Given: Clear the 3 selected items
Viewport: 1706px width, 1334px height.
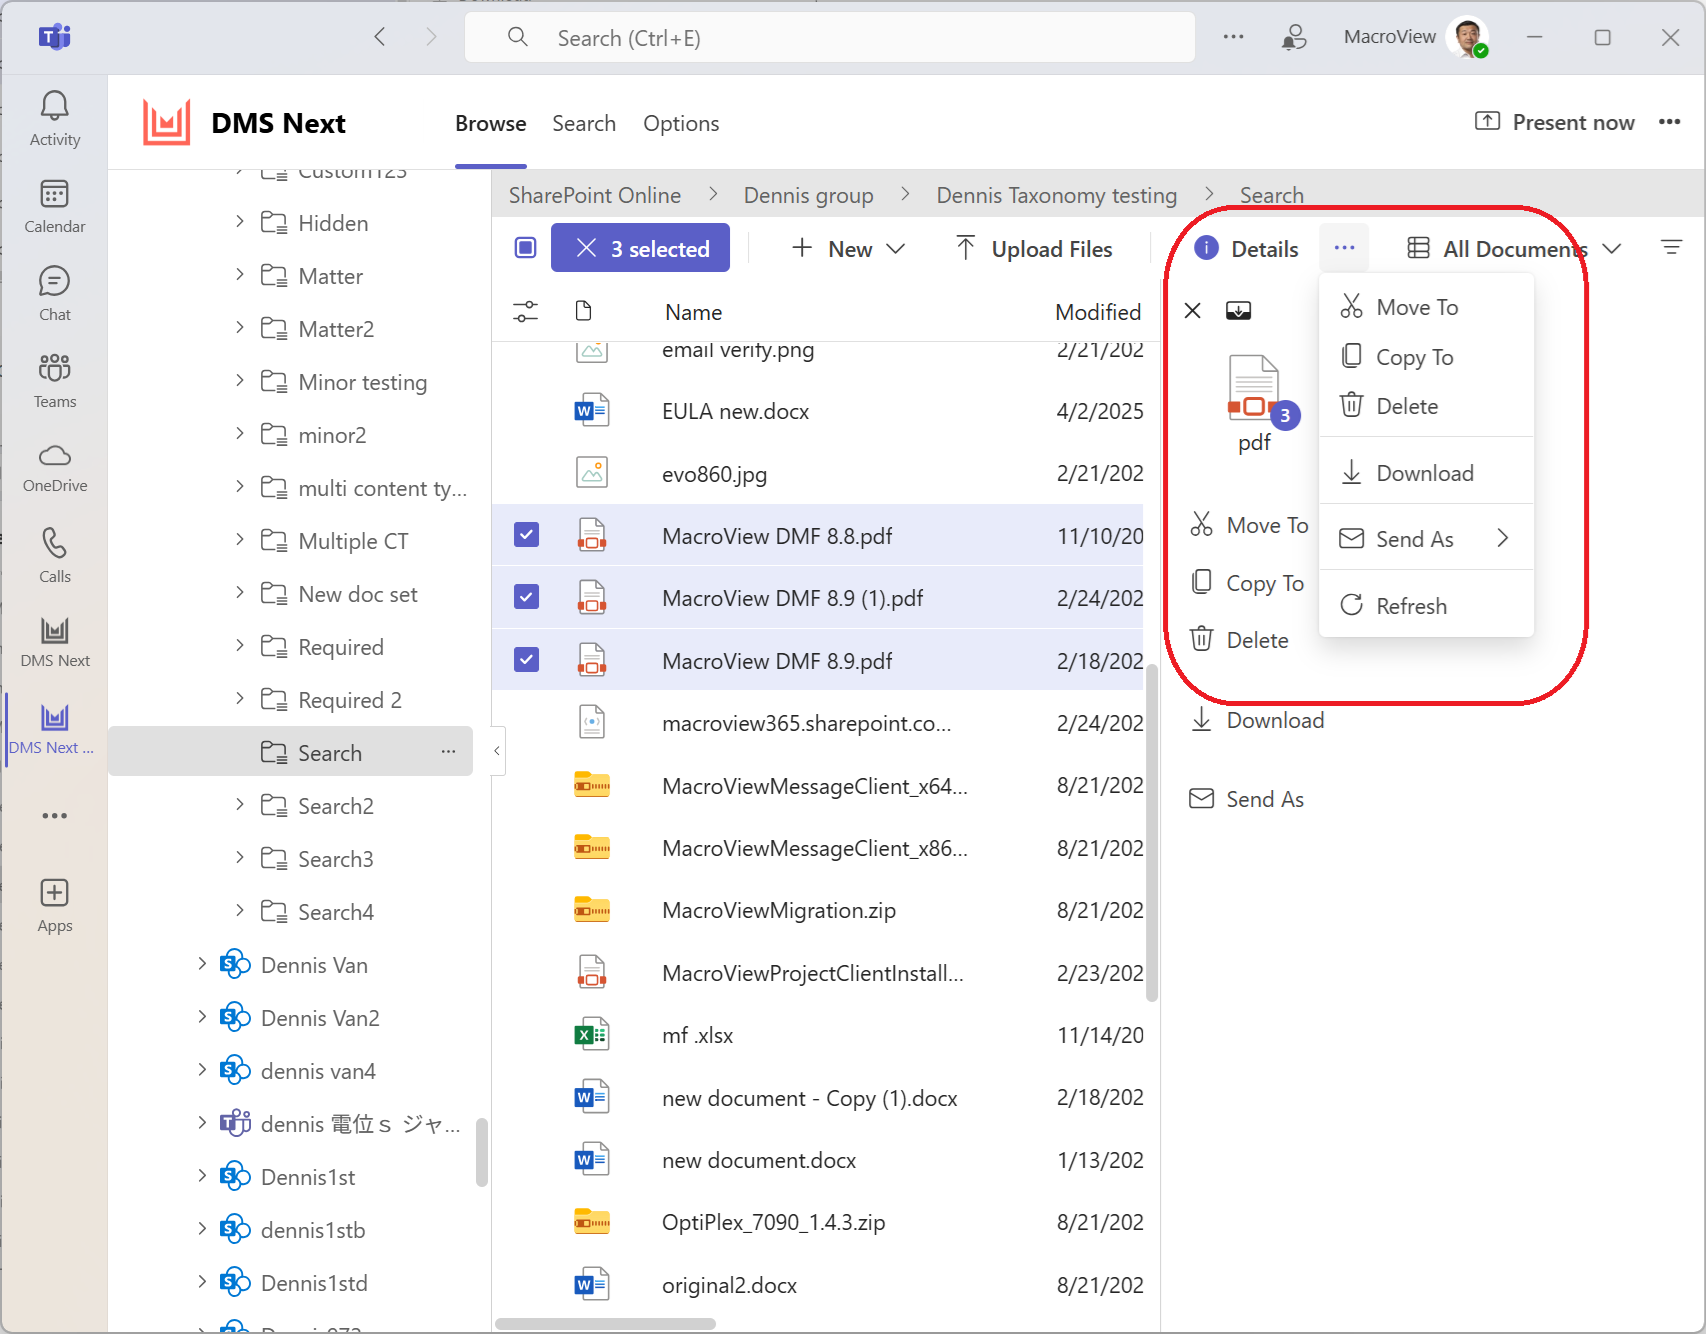Looking at the screenshot, I should (x=640, y=248).
